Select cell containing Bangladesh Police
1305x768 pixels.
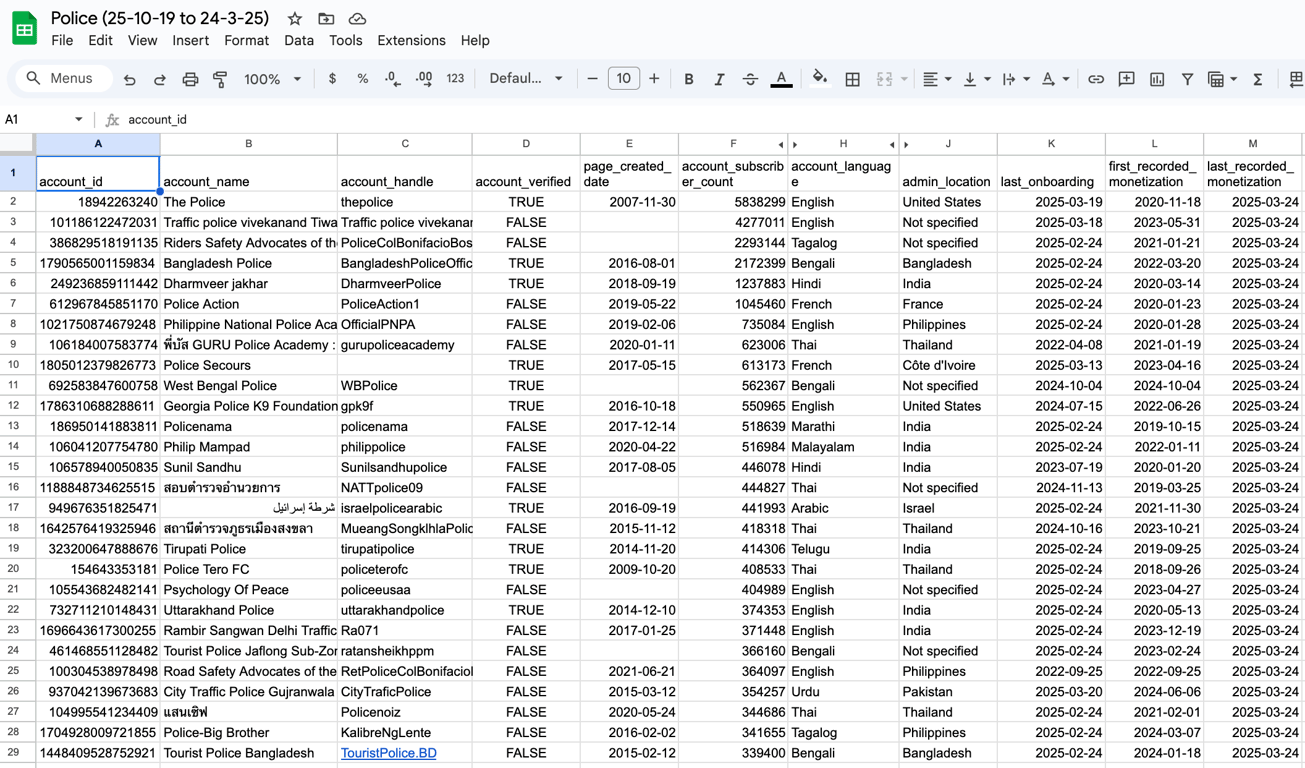(x=248, y=263)
